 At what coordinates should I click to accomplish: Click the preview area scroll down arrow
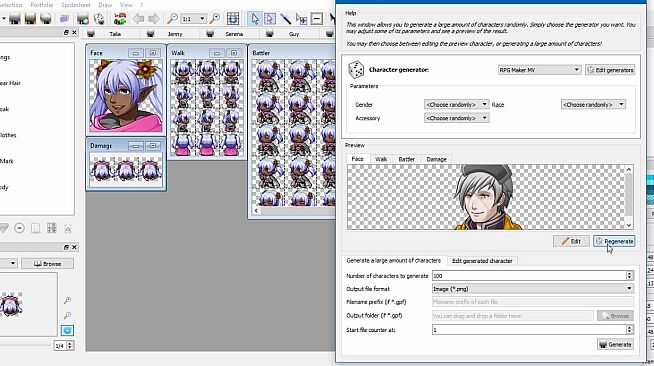click(x=629, y=225)
